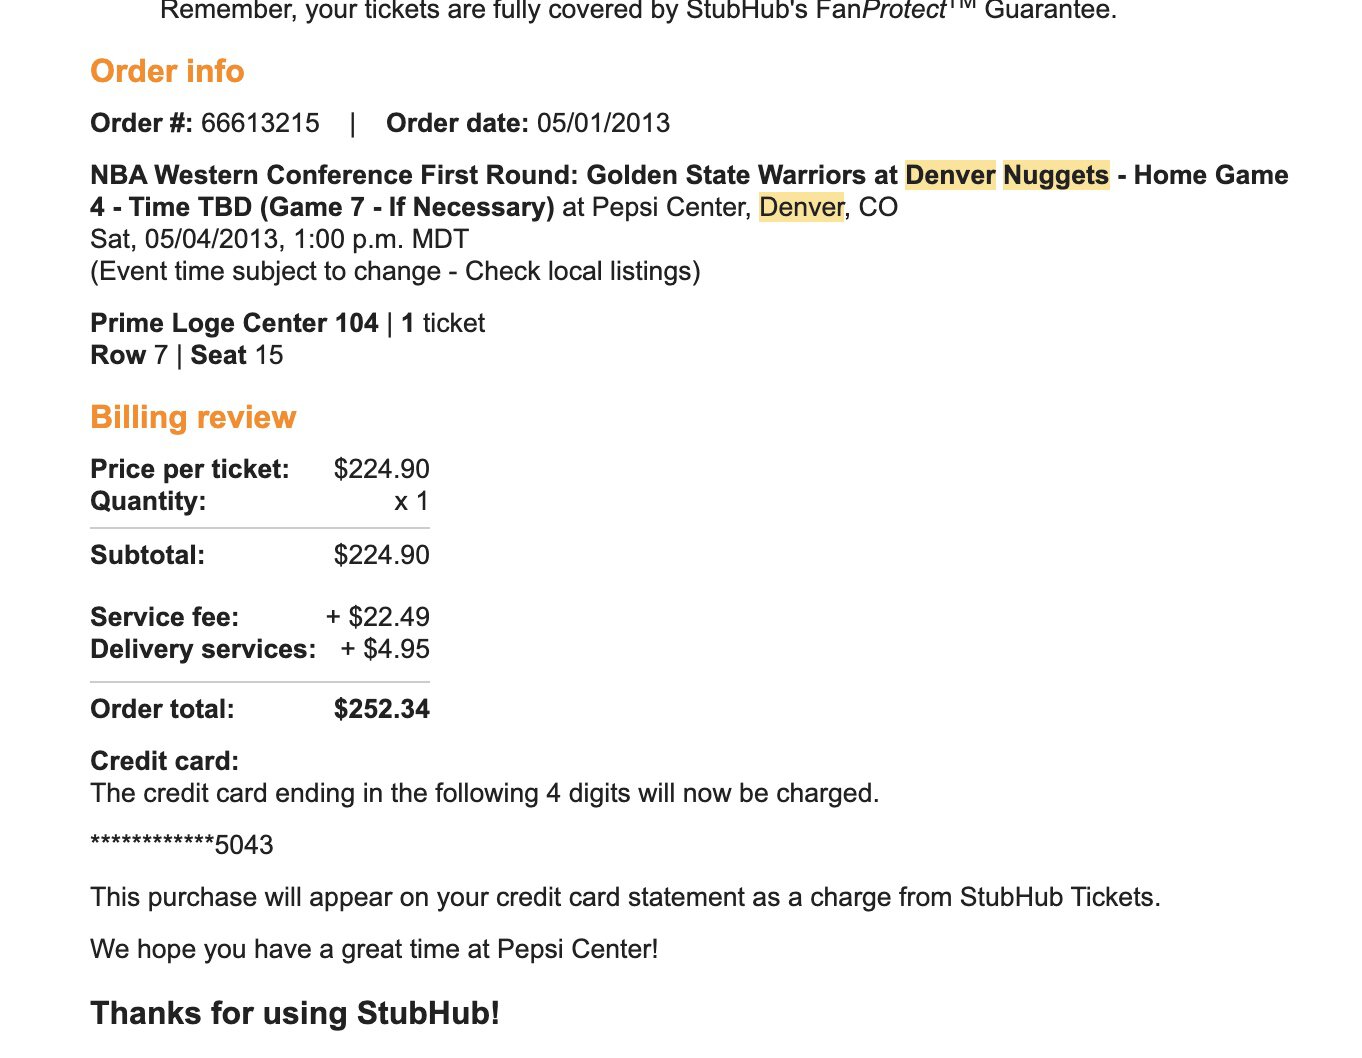Select order number 66613215
This screenshot has height=1058, width=1362.
coord(260,123)
